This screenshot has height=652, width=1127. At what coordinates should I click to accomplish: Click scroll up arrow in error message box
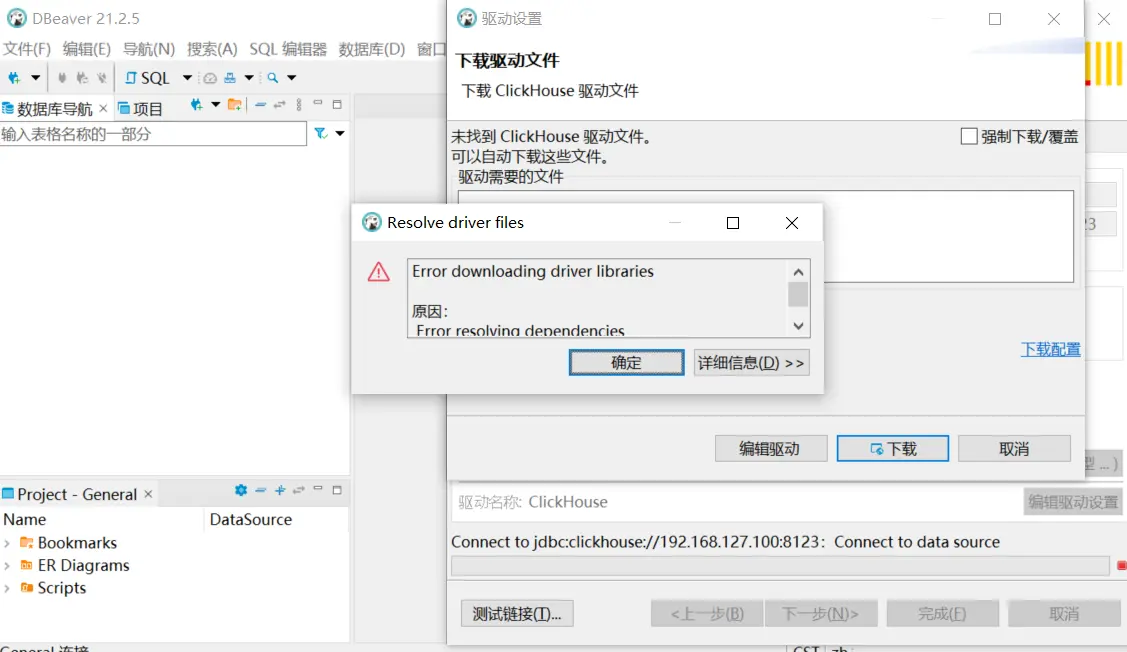pos(798,272)
